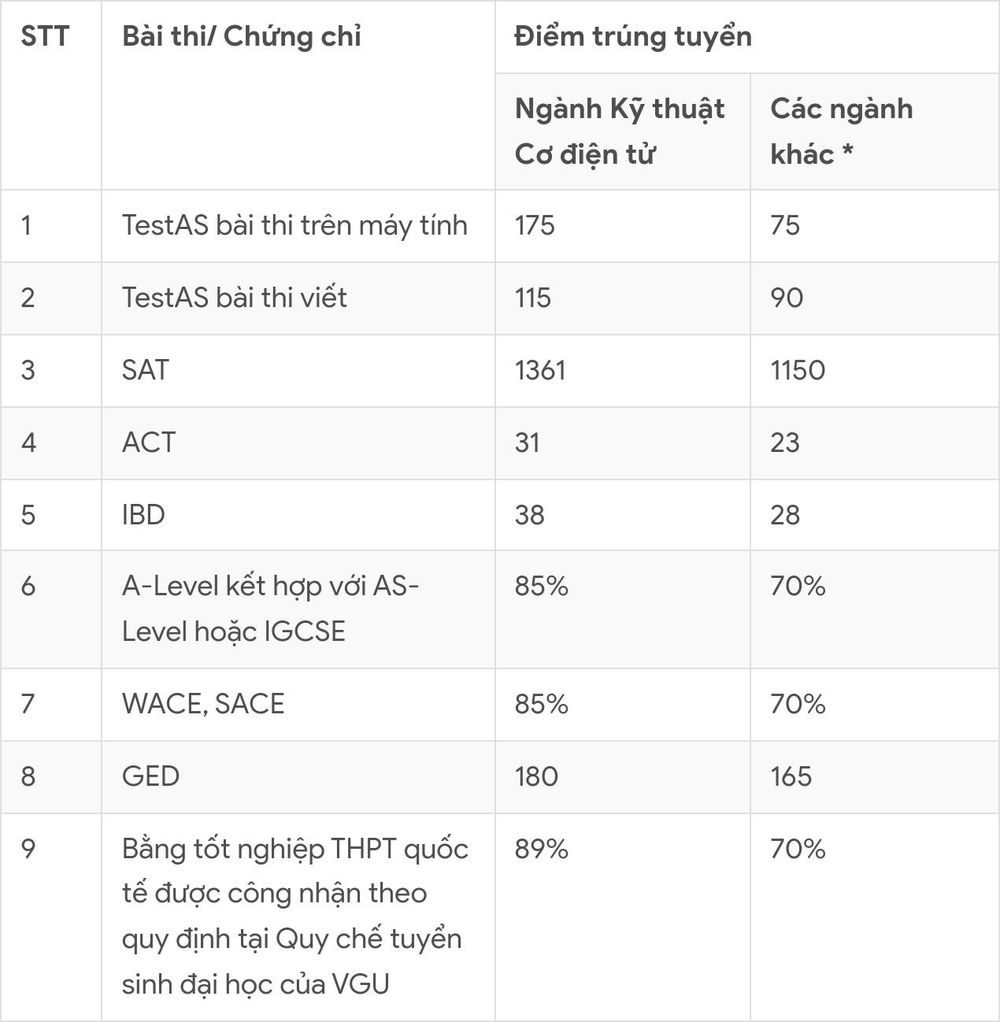Click the ACT row label

tap(149, 443)
